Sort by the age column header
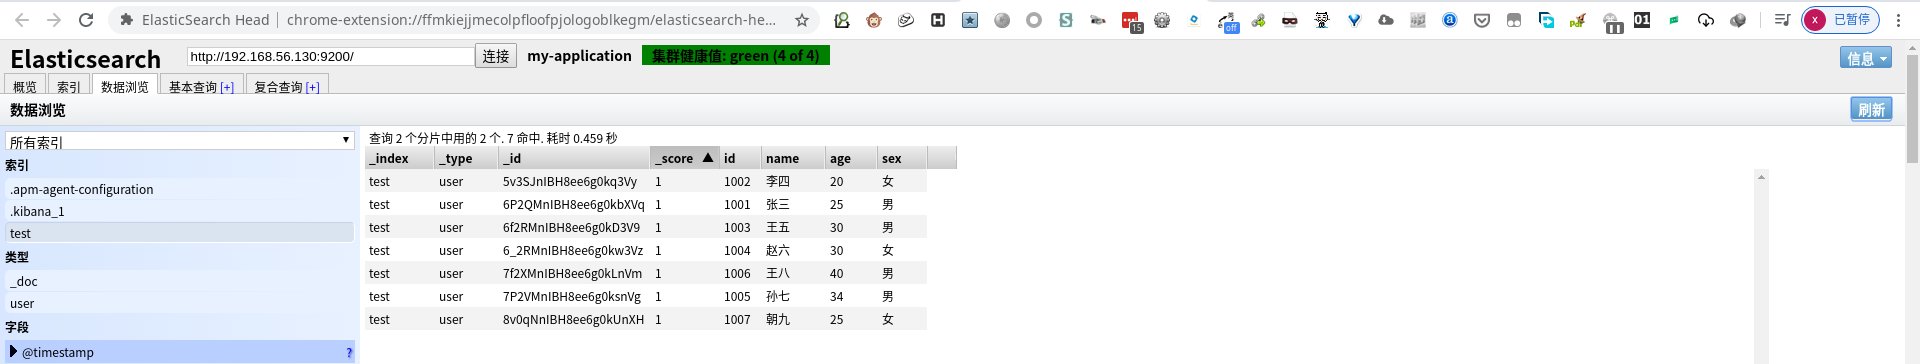 coord(851,158)
